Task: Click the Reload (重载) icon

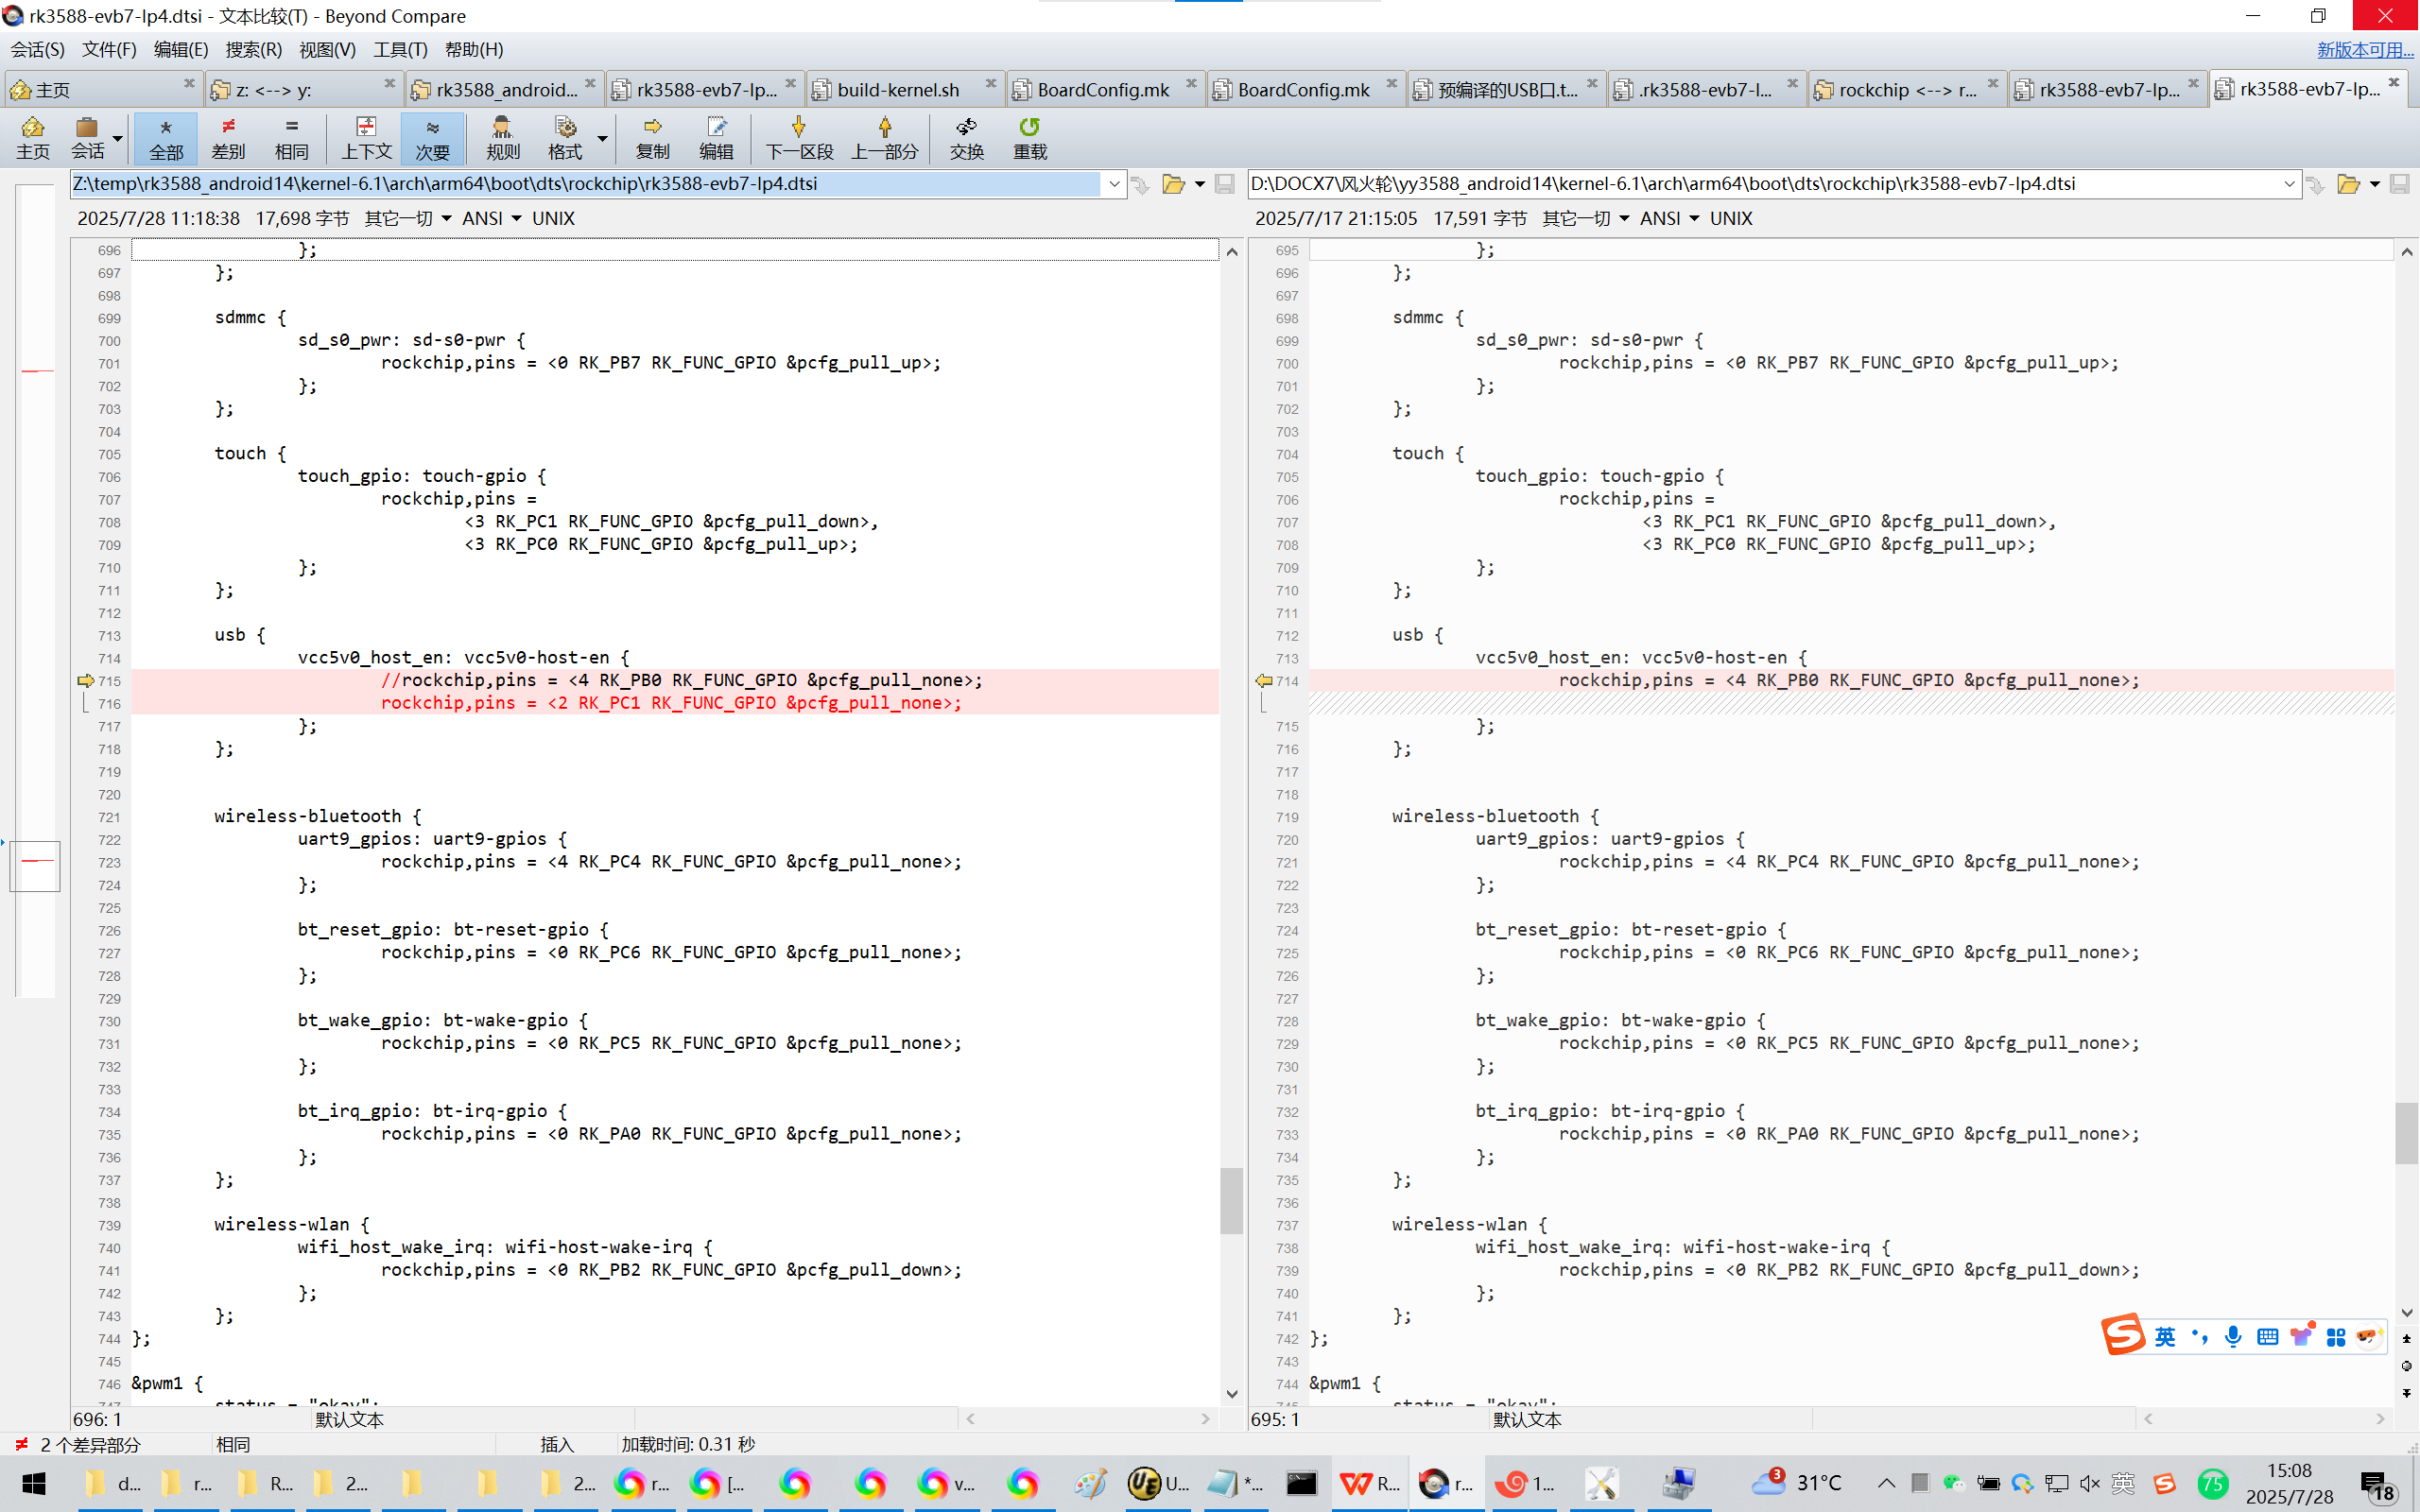Action: coord(1029,128)
